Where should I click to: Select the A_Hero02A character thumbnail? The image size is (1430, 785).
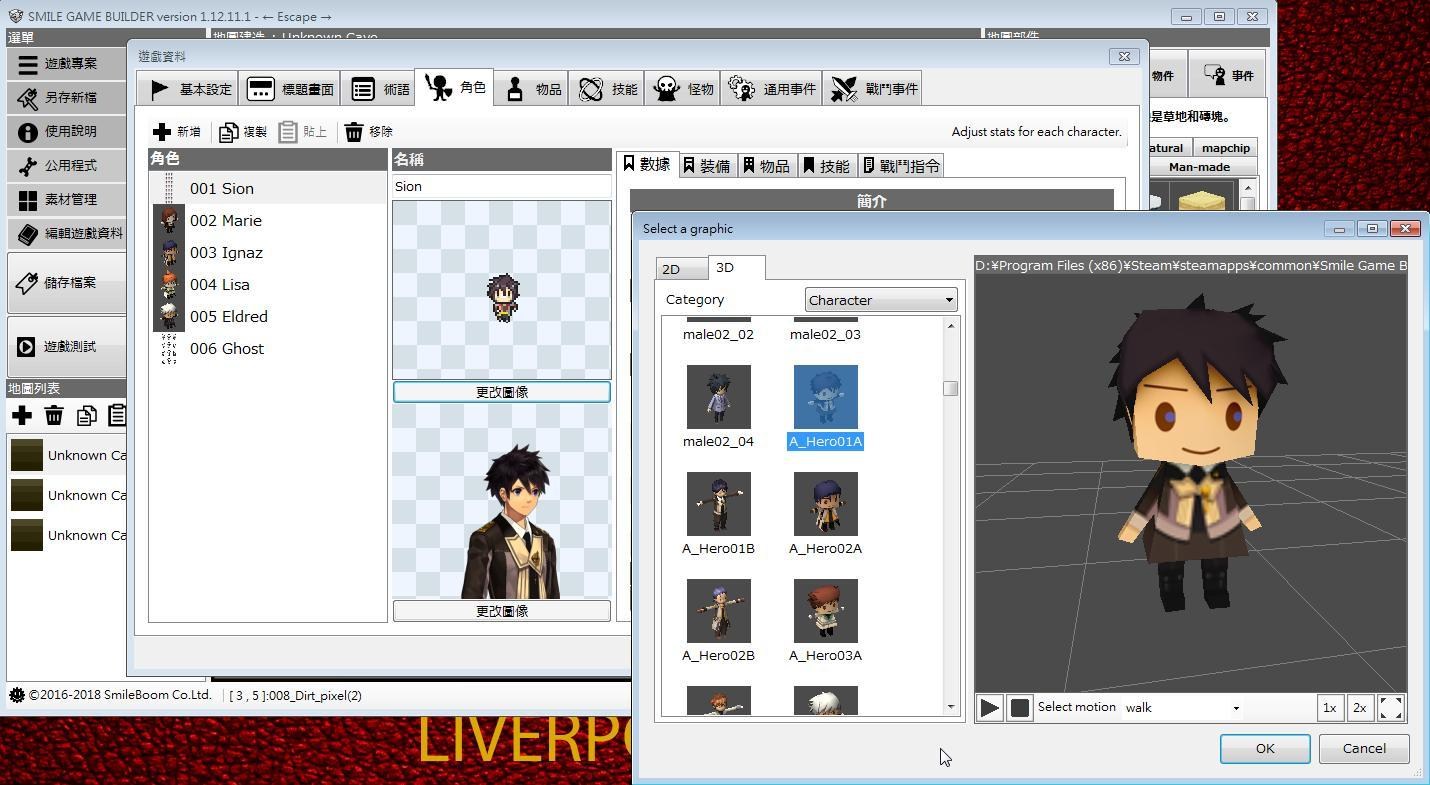tap(825, 504)
